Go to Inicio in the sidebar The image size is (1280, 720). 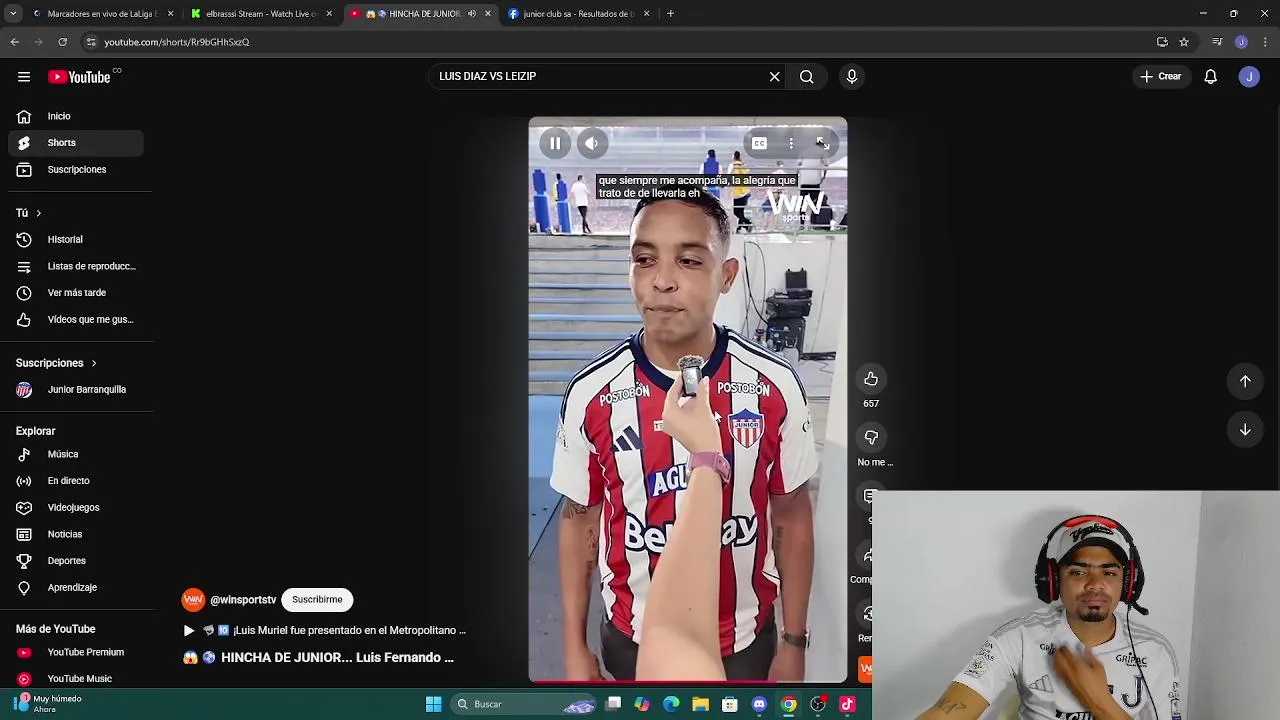(x=76, y=116)
